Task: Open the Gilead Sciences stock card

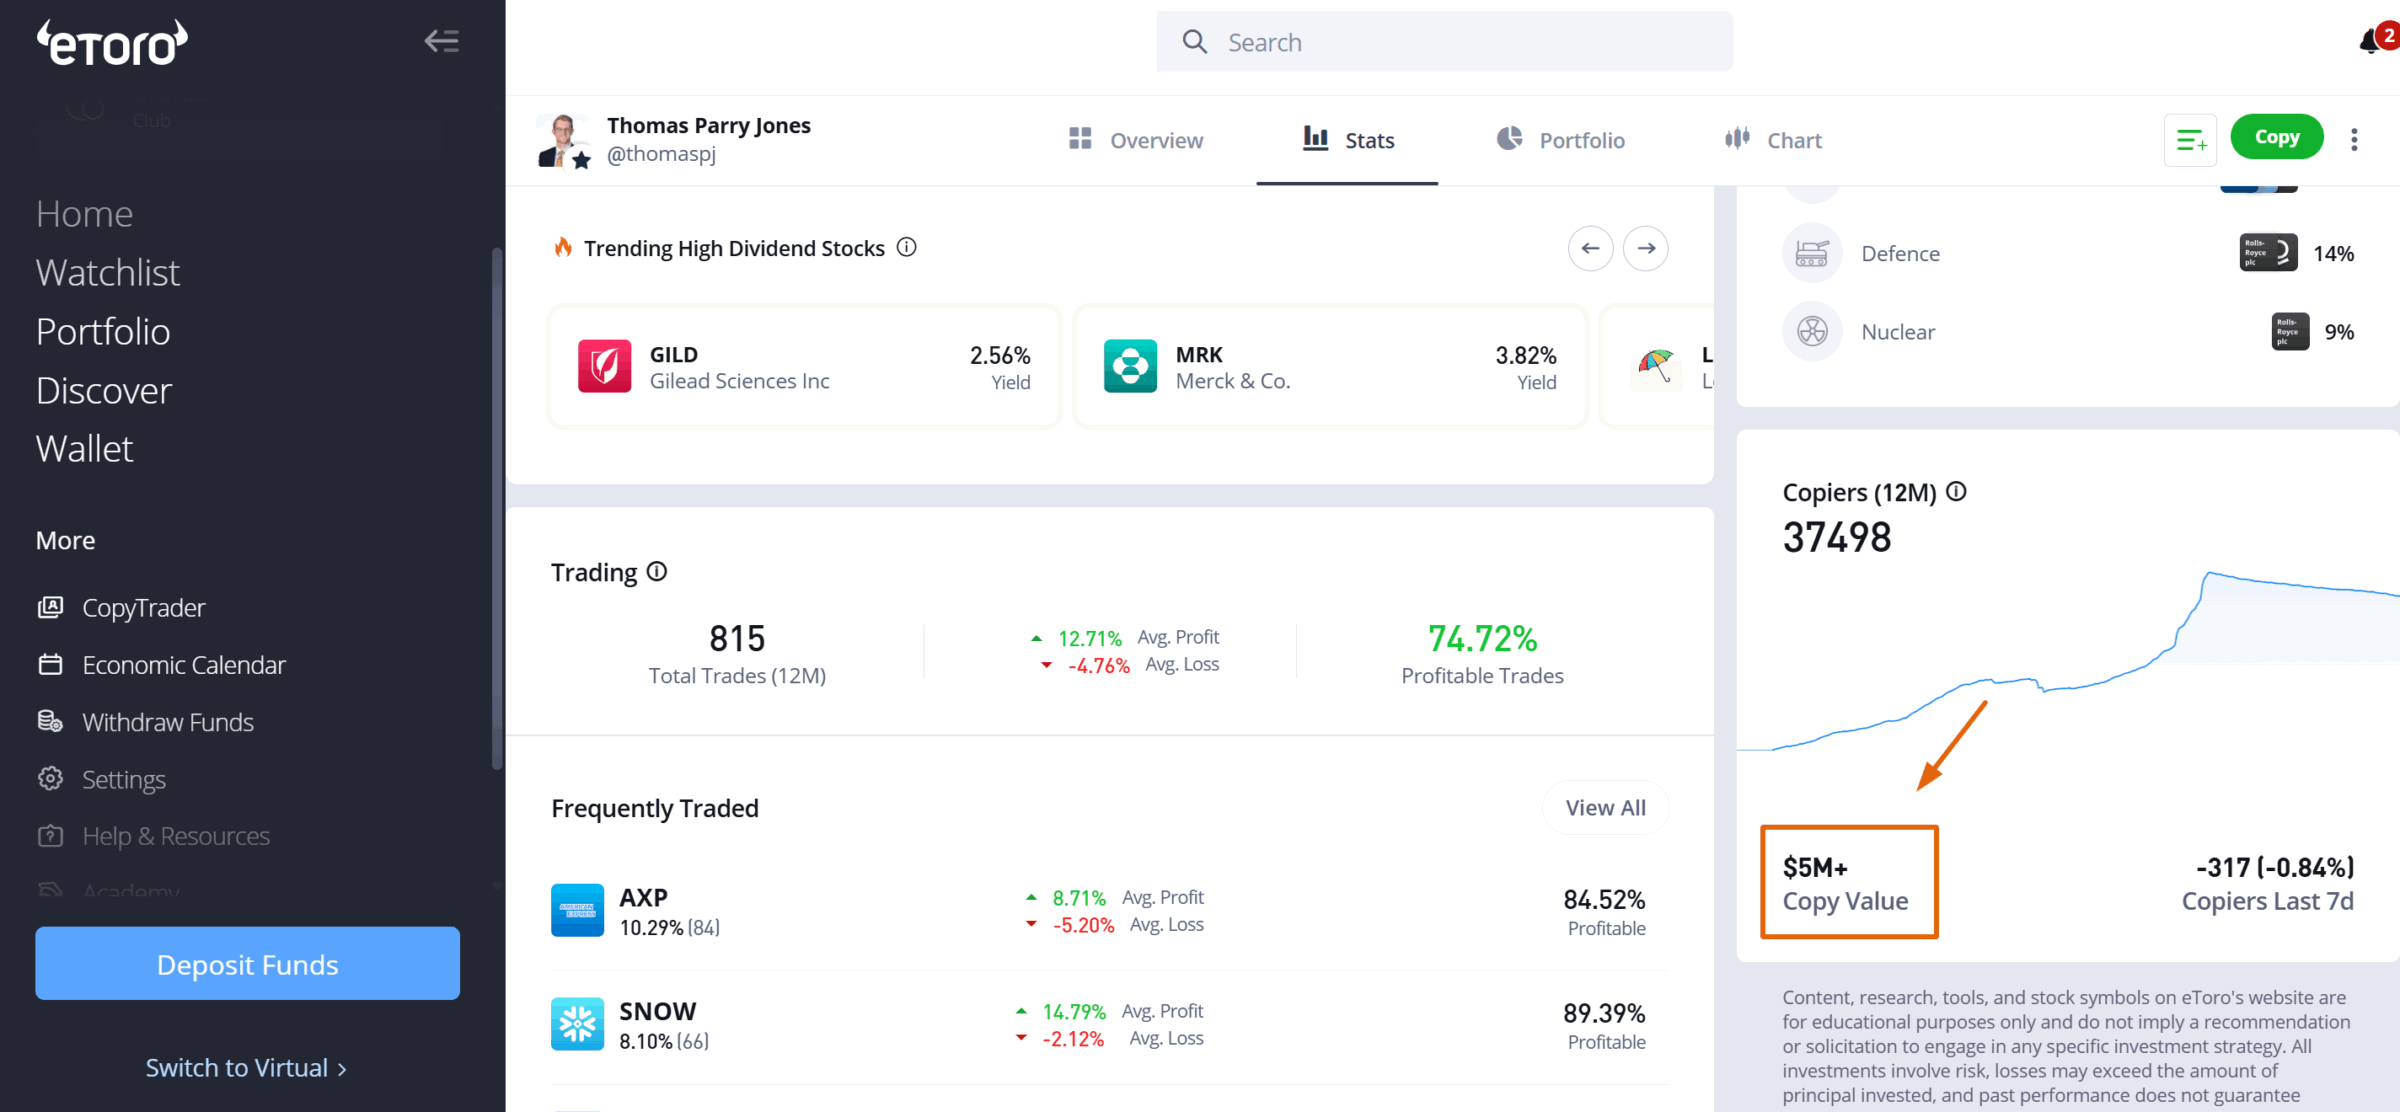Action: pyautogui.click(x=803, y=367)
